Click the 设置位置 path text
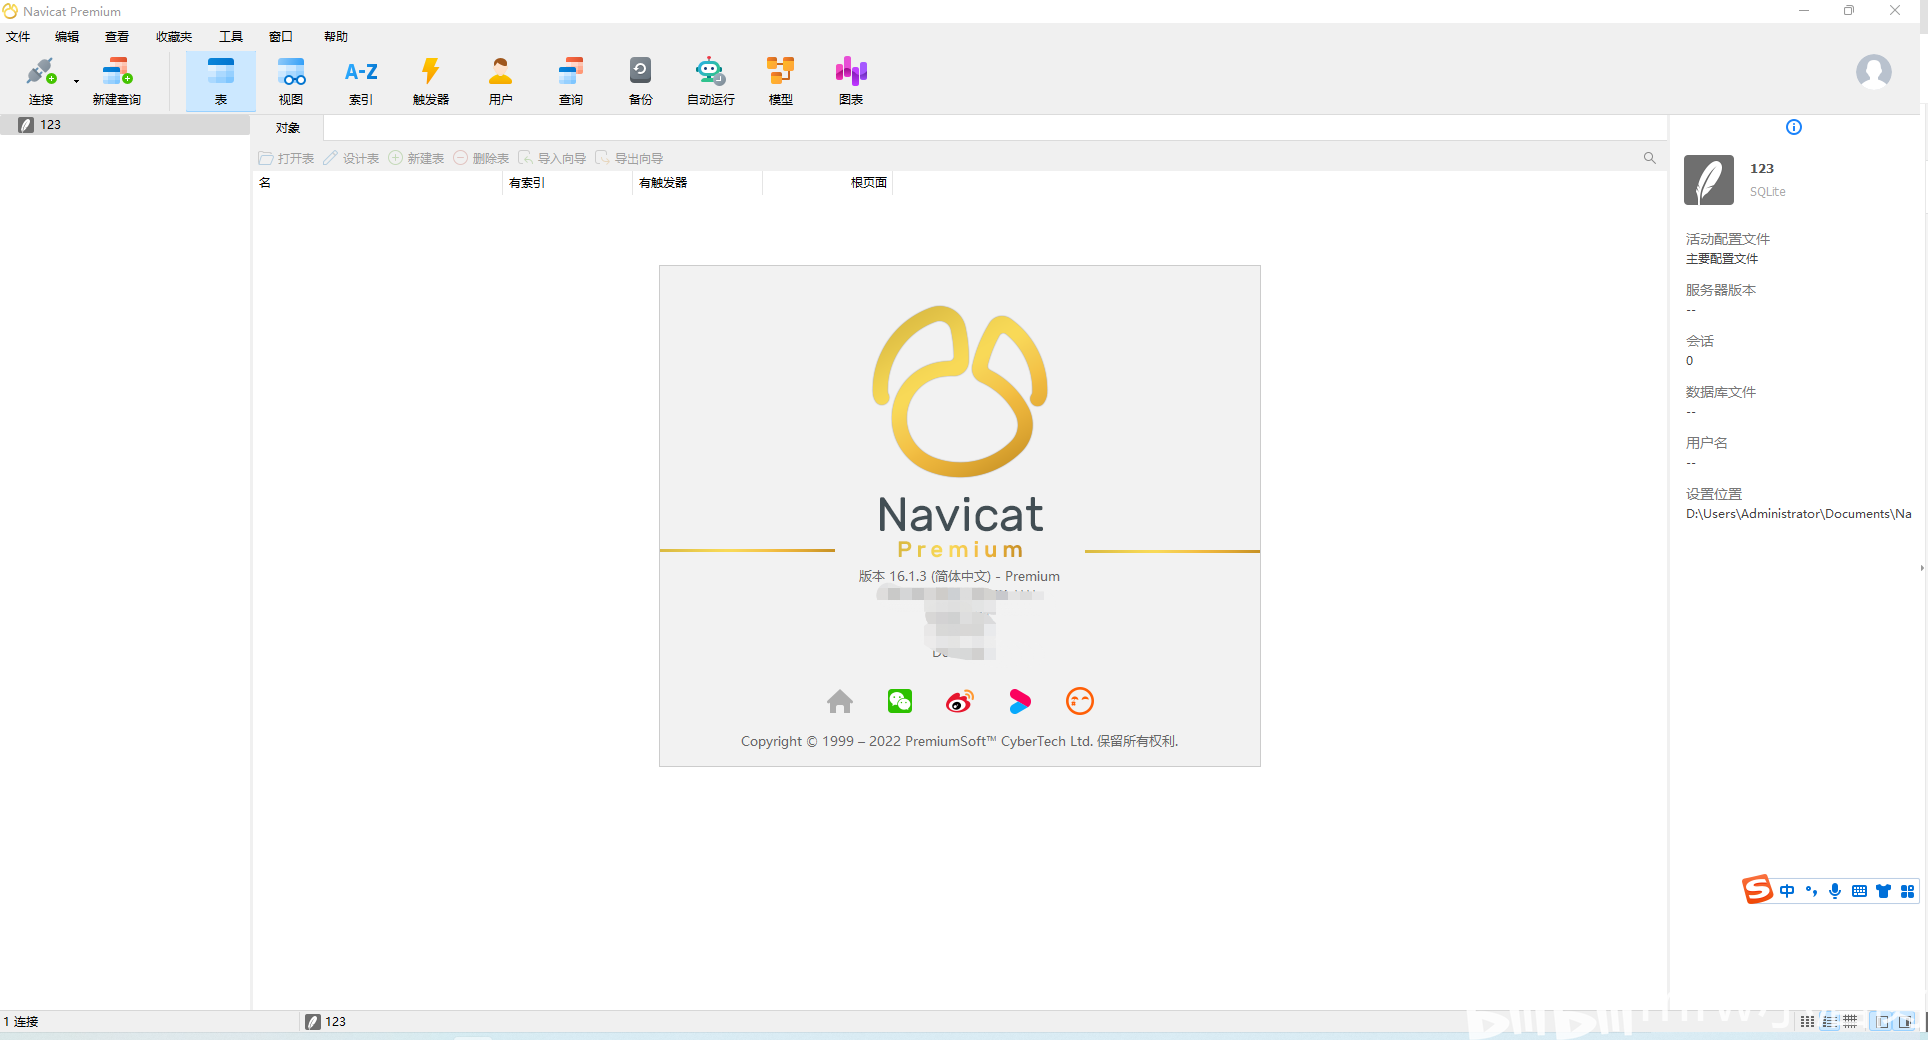1928x1040 pixels. tap(1798, 514)
